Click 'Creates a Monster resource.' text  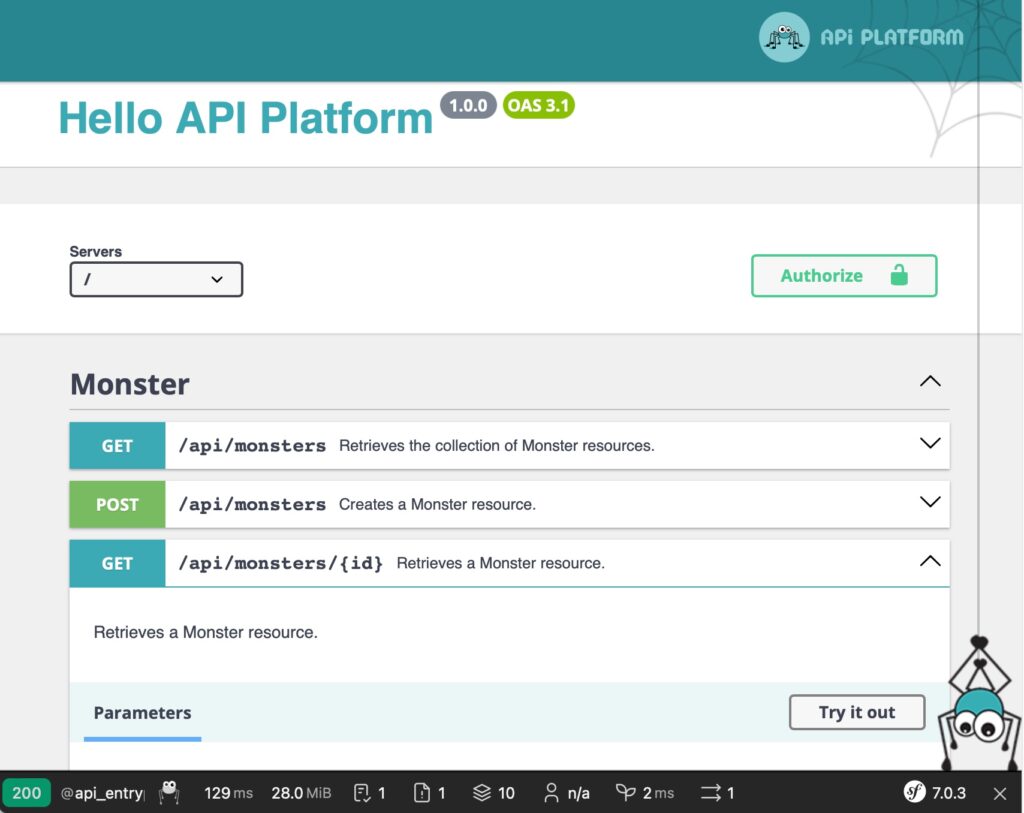437,504
